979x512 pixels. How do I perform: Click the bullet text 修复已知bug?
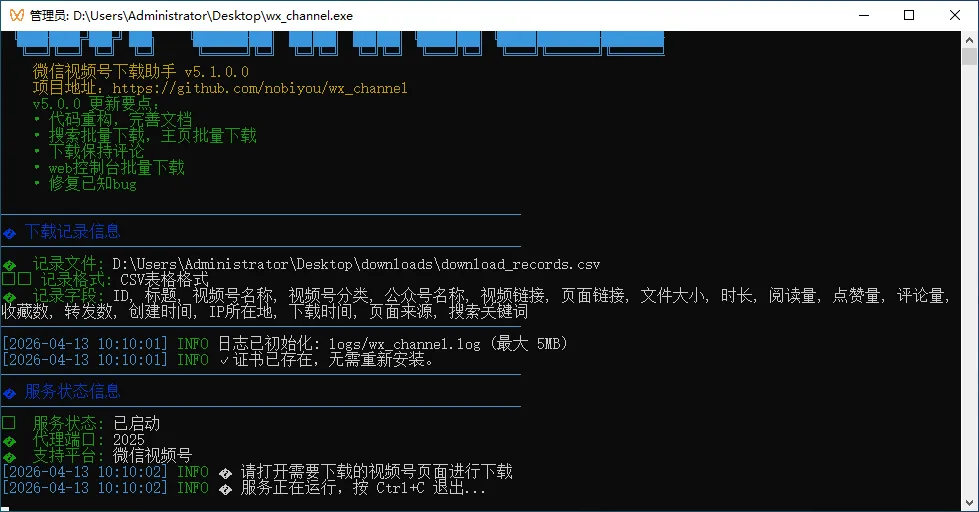[x=92, y=184]
